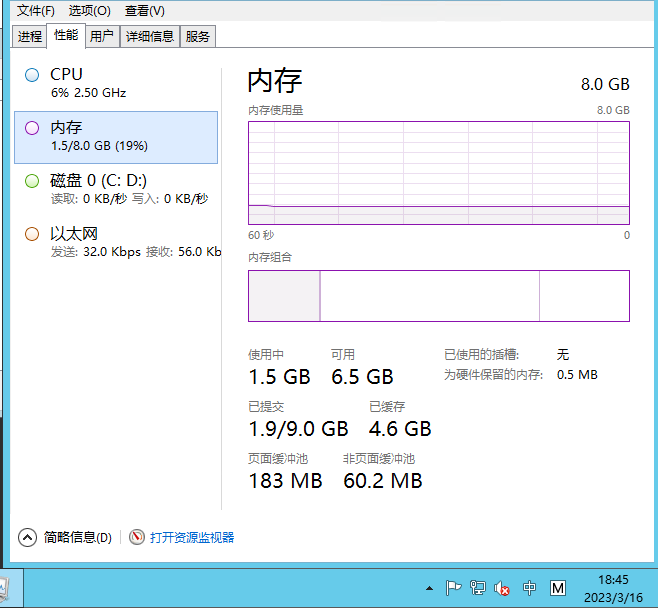The height and width of the screenshot is (608, 658).
Task: Toggle the 中 Chinese input mode indicator
Action: [530, 588]
